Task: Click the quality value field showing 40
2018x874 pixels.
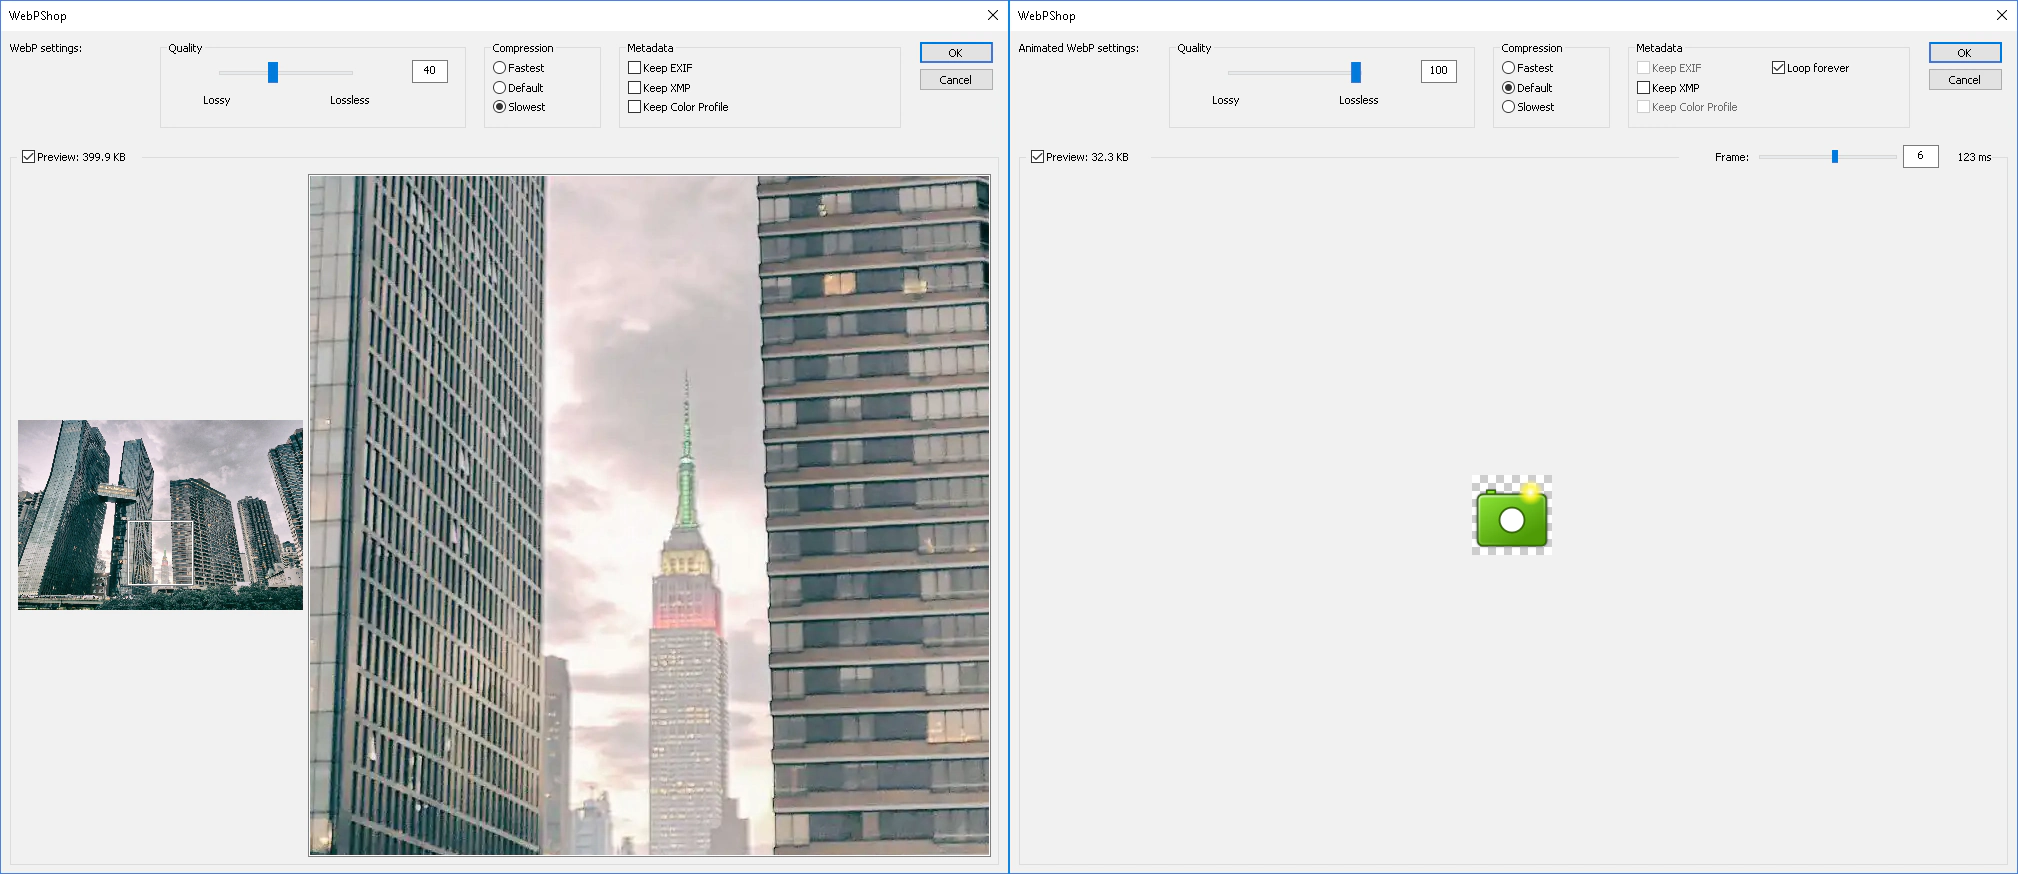Action: click(x=429, y=71)
